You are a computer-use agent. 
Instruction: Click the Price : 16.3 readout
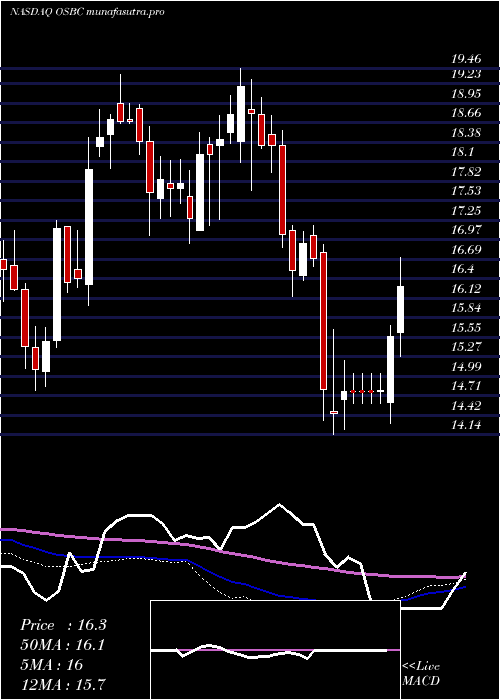[63, 625]
